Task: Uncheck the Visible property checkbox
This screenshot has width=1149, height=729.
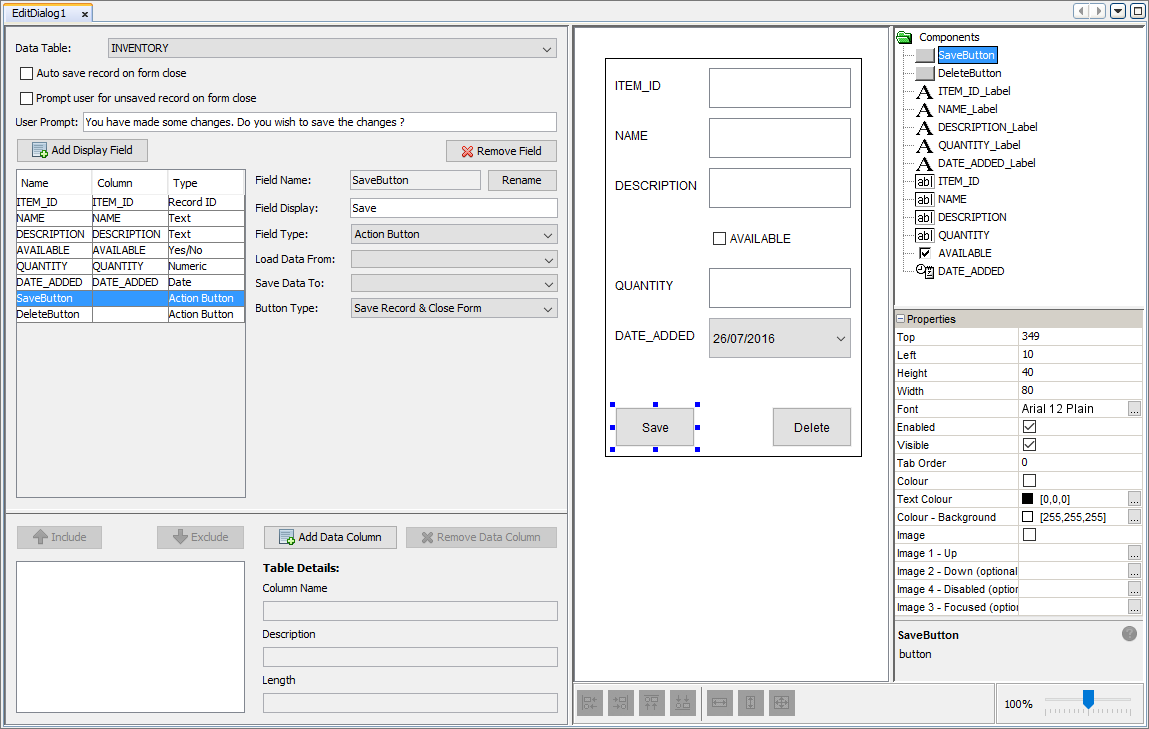Action: (x=1029, y=445)
